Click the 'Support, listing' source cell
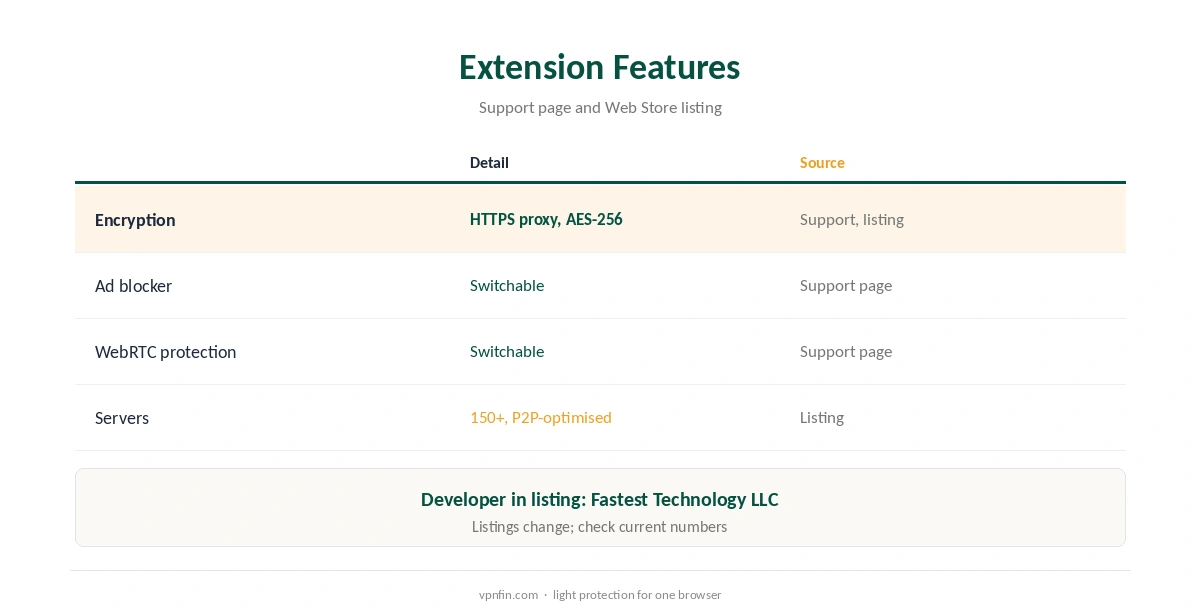 pyautogui.click(x=852, y=219)
